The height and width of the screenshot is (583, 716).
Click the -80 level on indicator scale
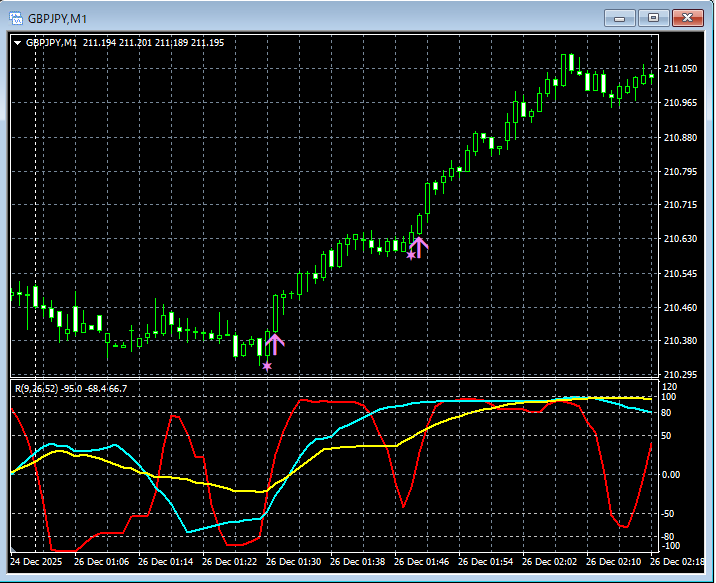(667, 537)
